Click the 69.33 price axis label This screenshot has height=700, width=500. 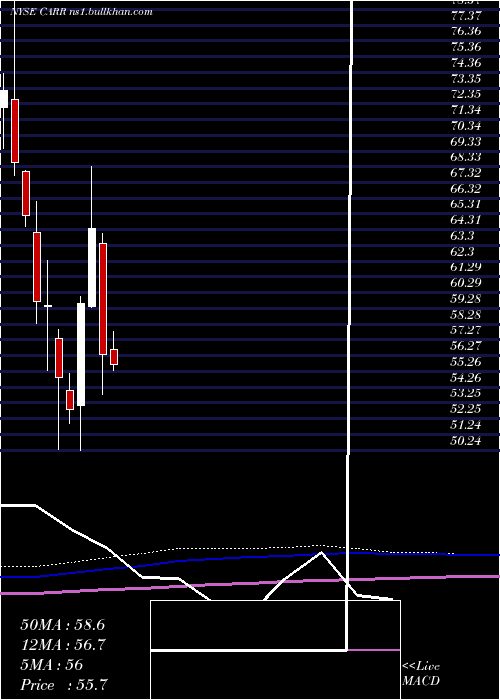pyautogui.click(x=465, y=142)
